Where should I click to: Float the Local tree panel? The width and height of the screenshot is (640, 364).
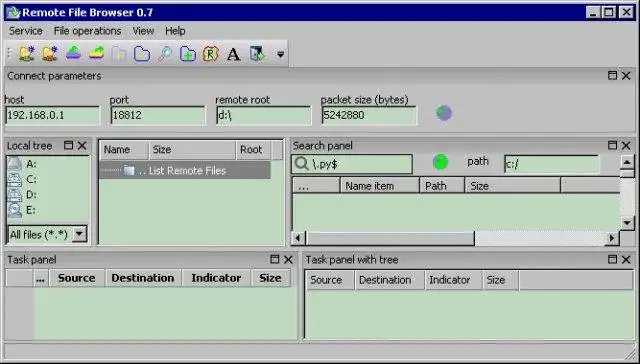tap(69, 145)
